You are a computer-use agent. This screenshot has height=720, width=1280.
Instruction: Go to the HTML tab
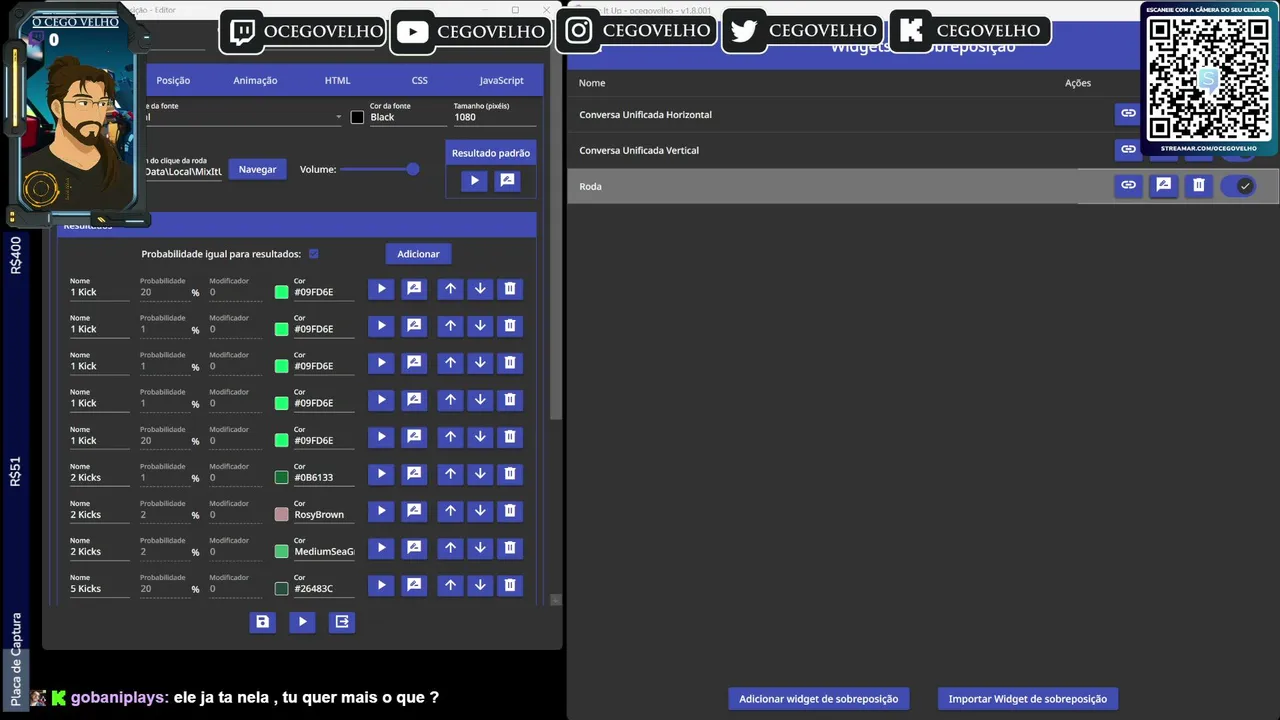(x=337, y=80)
